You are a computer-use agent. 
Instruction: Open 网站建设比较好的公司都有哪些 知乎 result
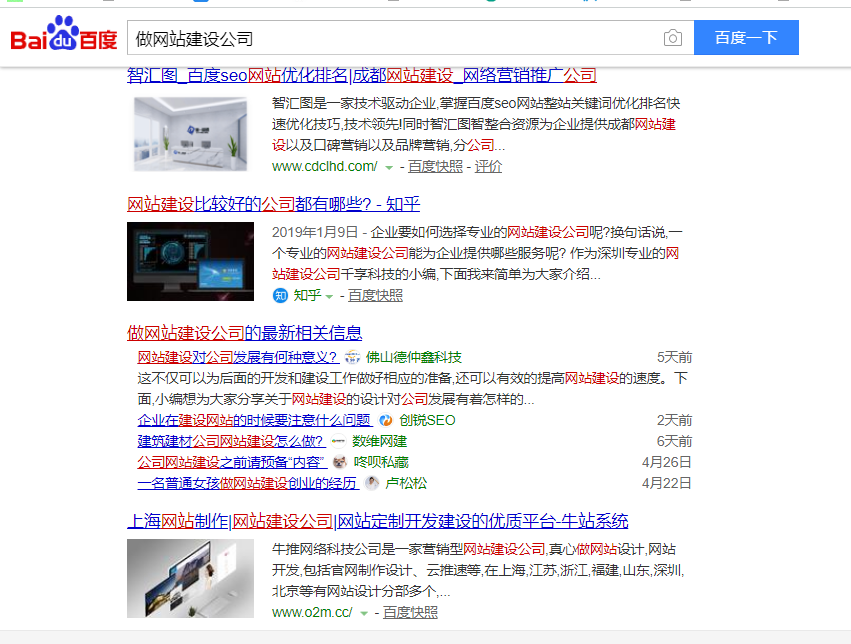point(274,205)
